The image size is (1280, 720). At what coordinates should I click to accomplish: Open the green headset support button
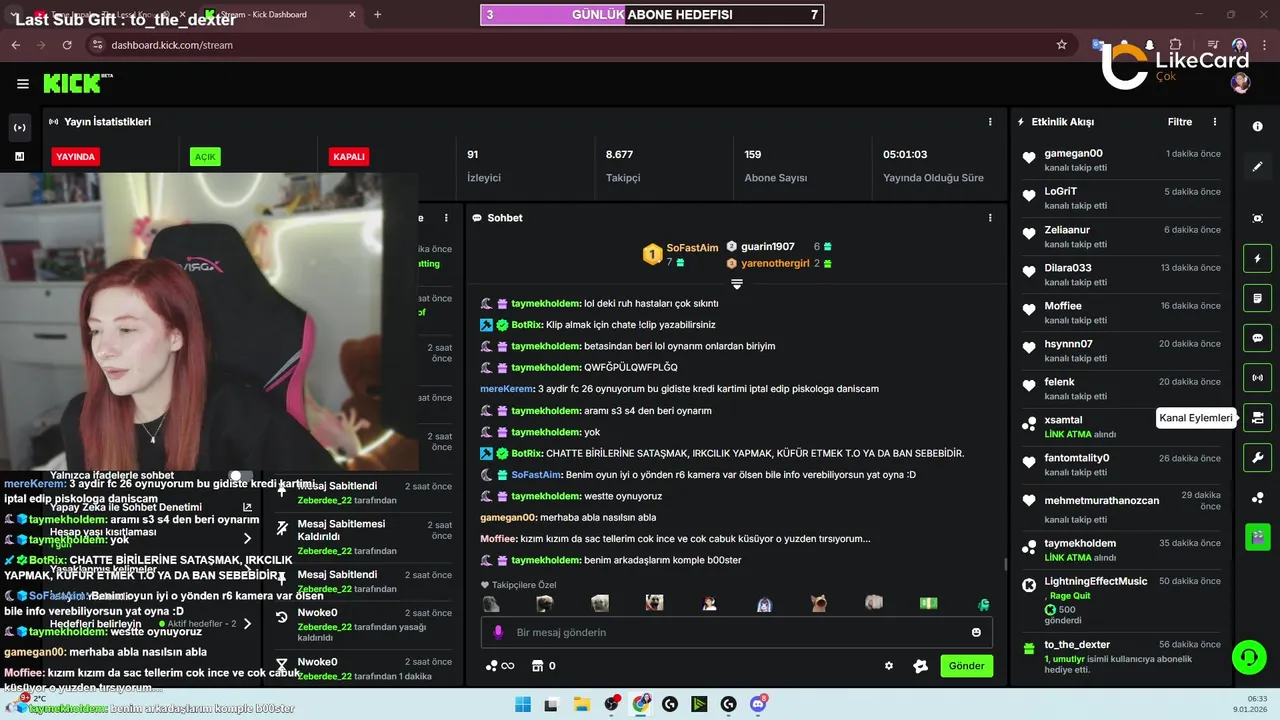(x=1248, y=657)
